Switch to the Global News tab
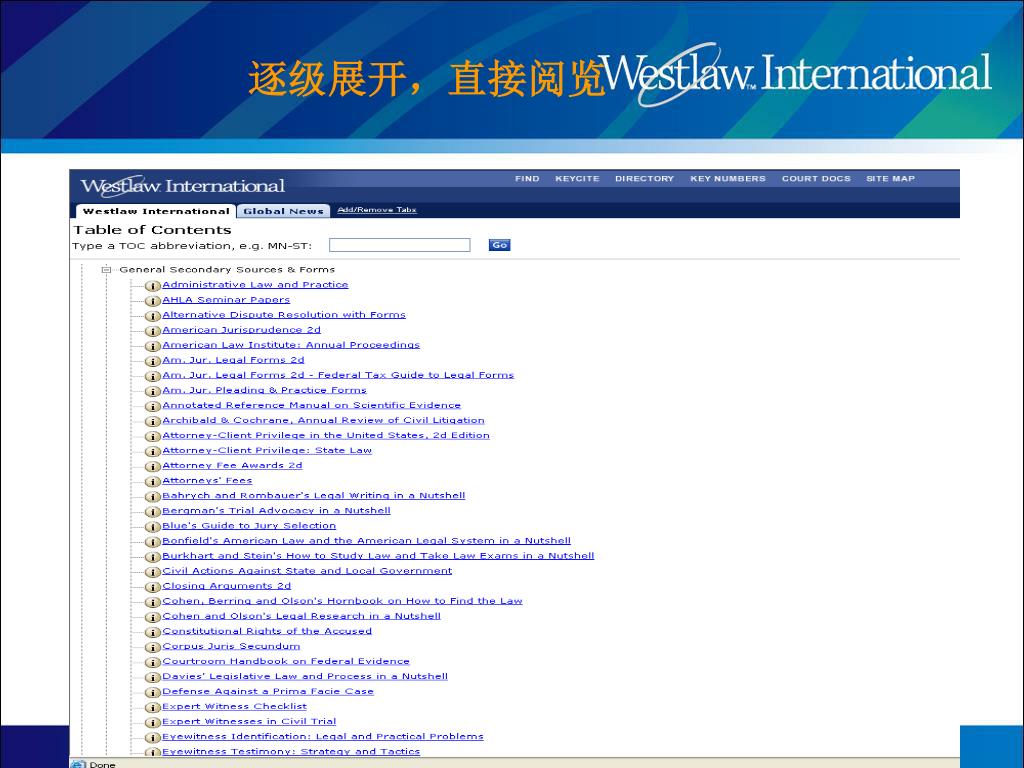Image resolution: width=1024 pixels, height=768 pixels. click(x=283, y=211)
